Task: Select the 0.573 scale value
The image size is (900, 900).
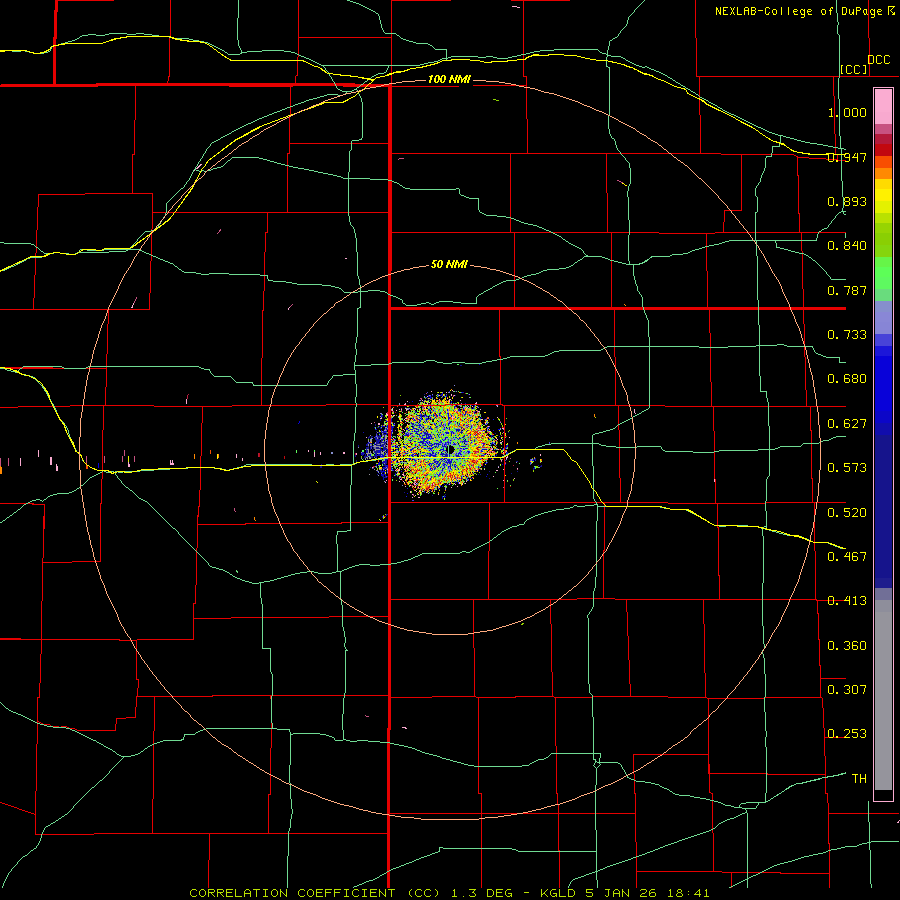Action: [x=847, y=468]
